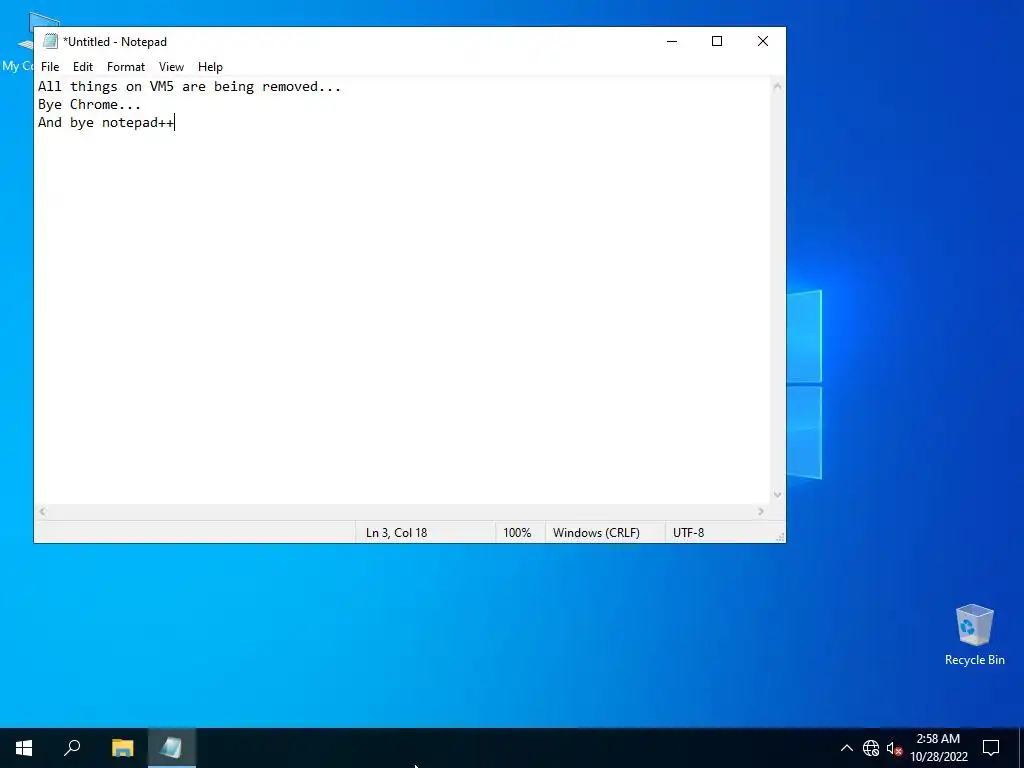Click the 100% zoom status entry

[x=517, y=533]
